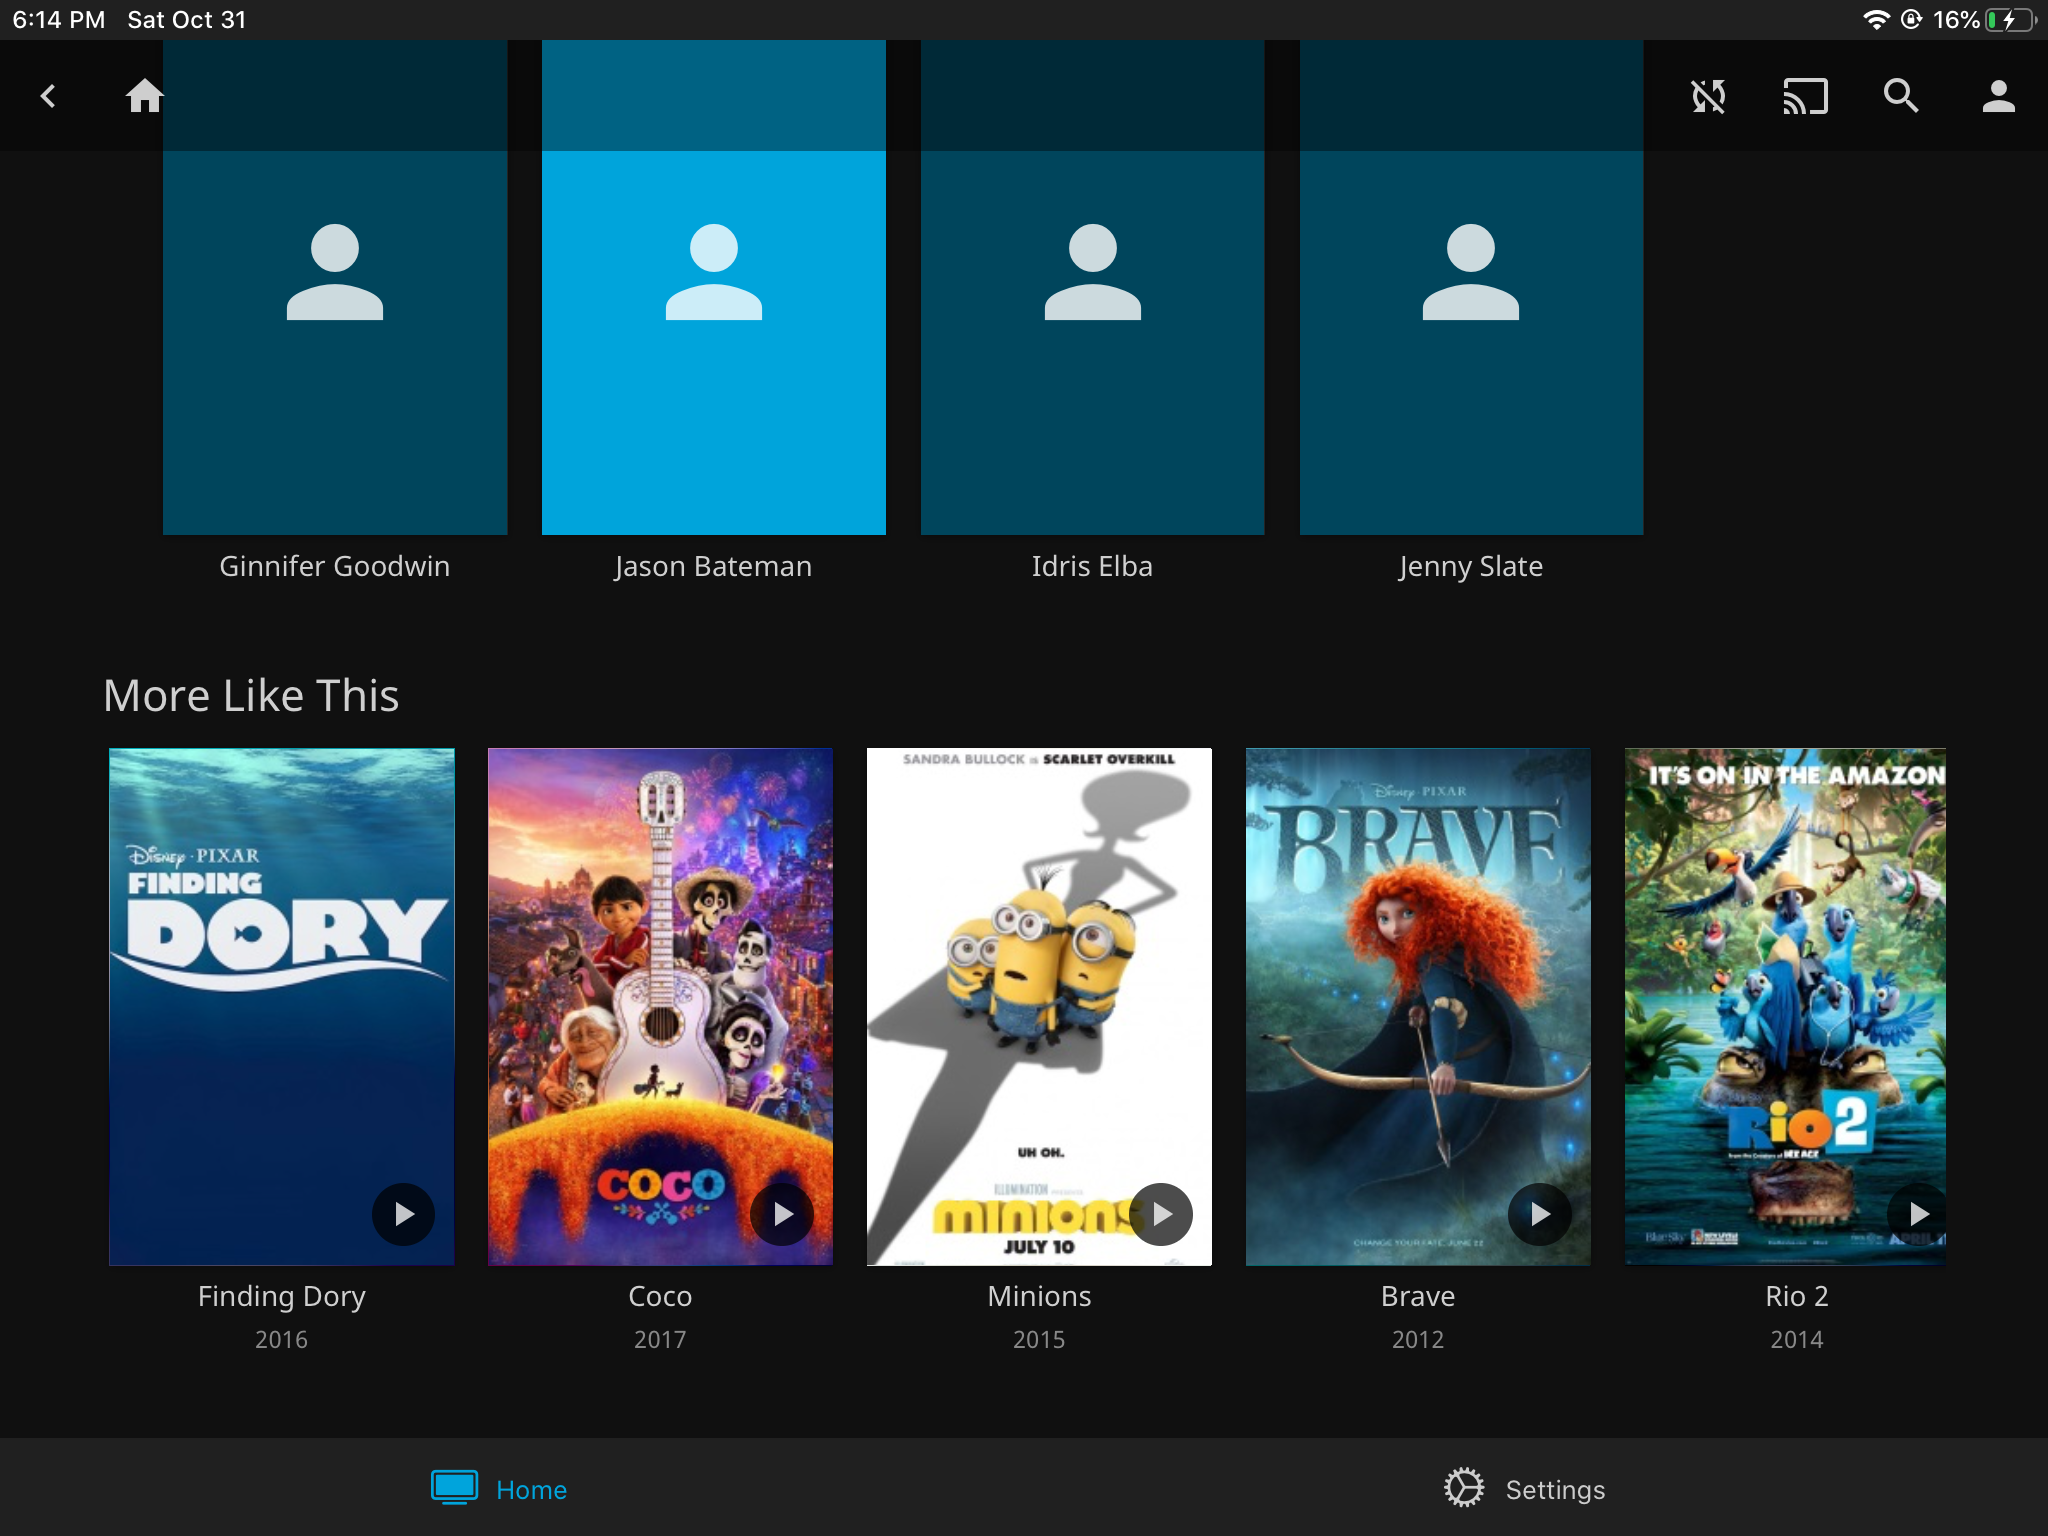Click the Finding Dory title text
Image resolution: width=2048 pixels, height=1536 pixels.
(282, 1296)
